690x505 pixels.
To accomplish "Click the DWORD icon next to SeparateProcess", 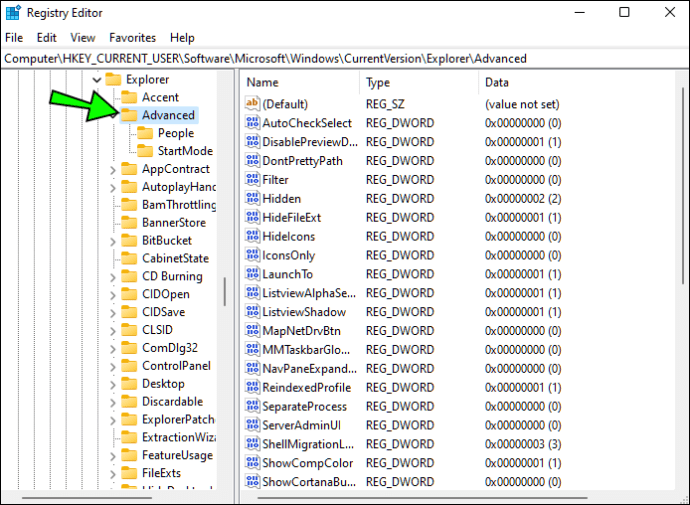I will coord(252,406).
